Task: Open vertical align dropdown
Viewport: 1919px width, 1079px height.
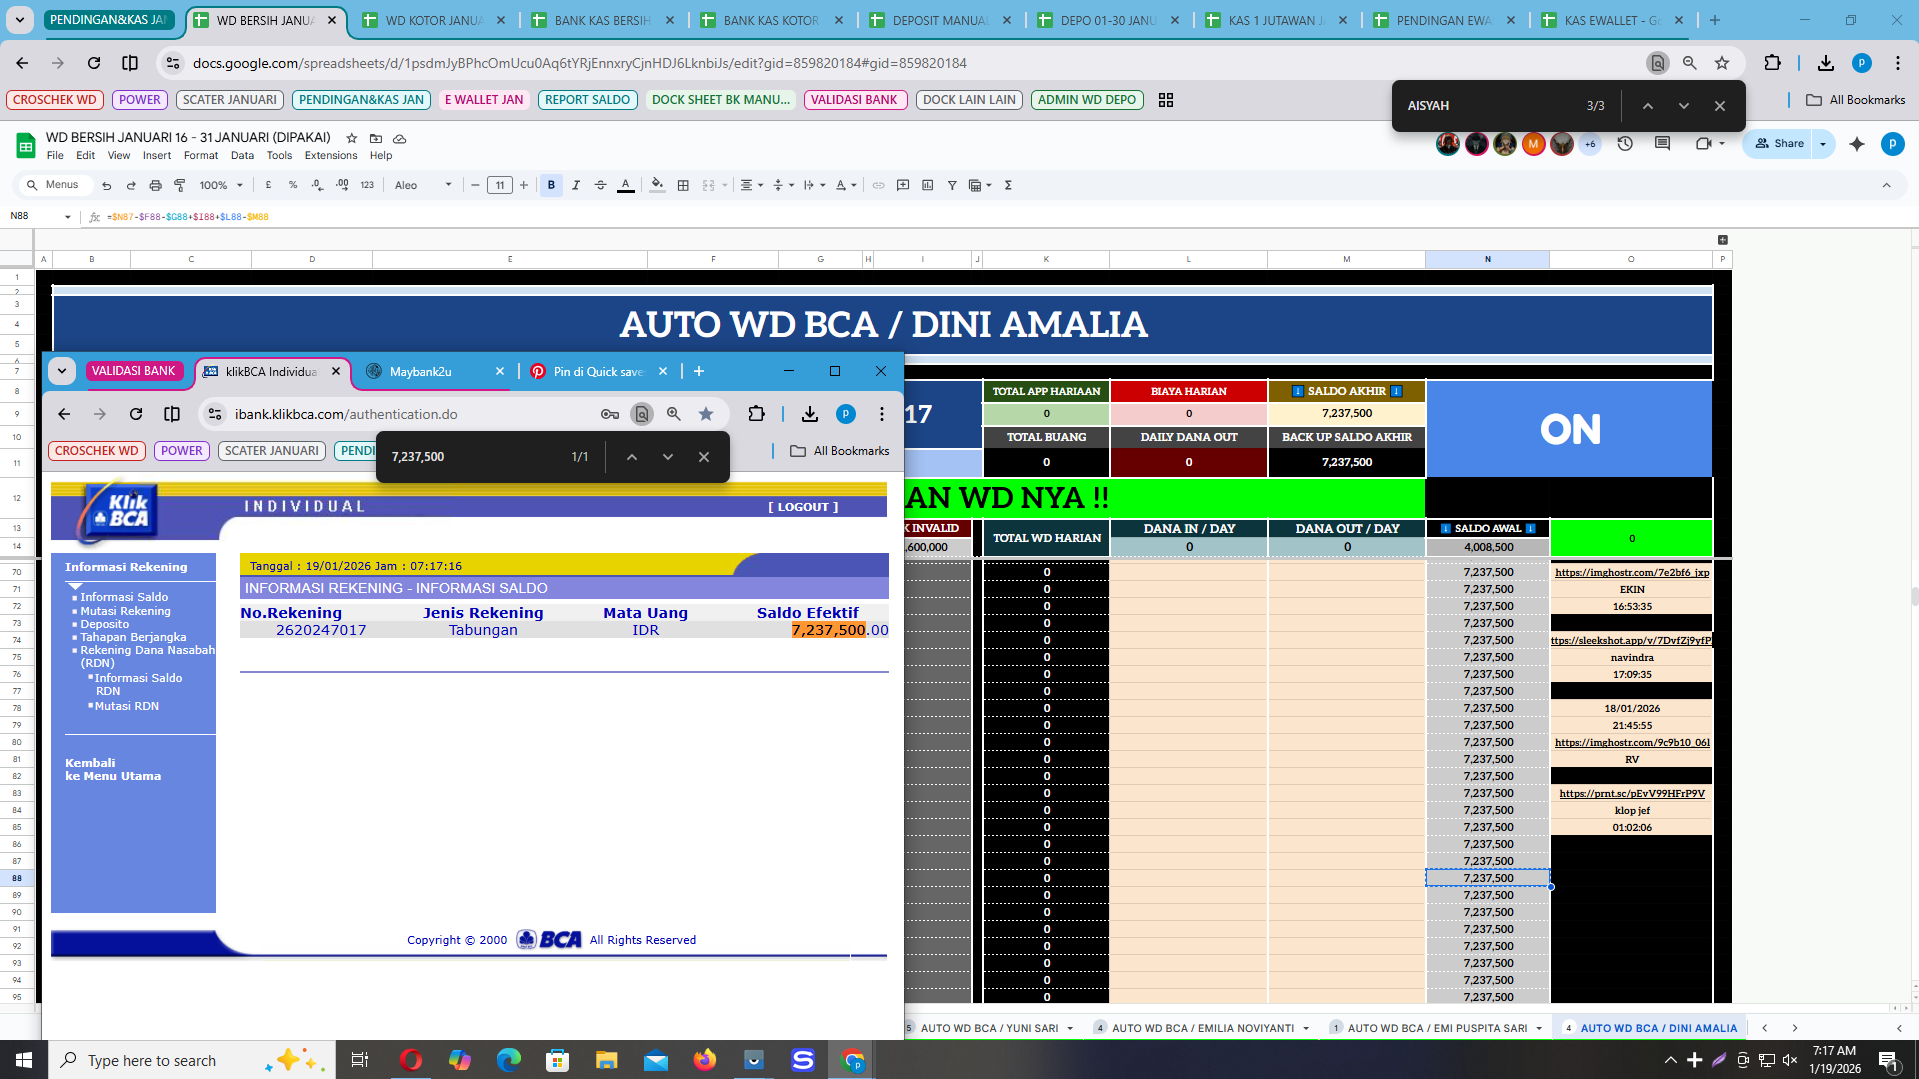Action: (x=783, y=185)
